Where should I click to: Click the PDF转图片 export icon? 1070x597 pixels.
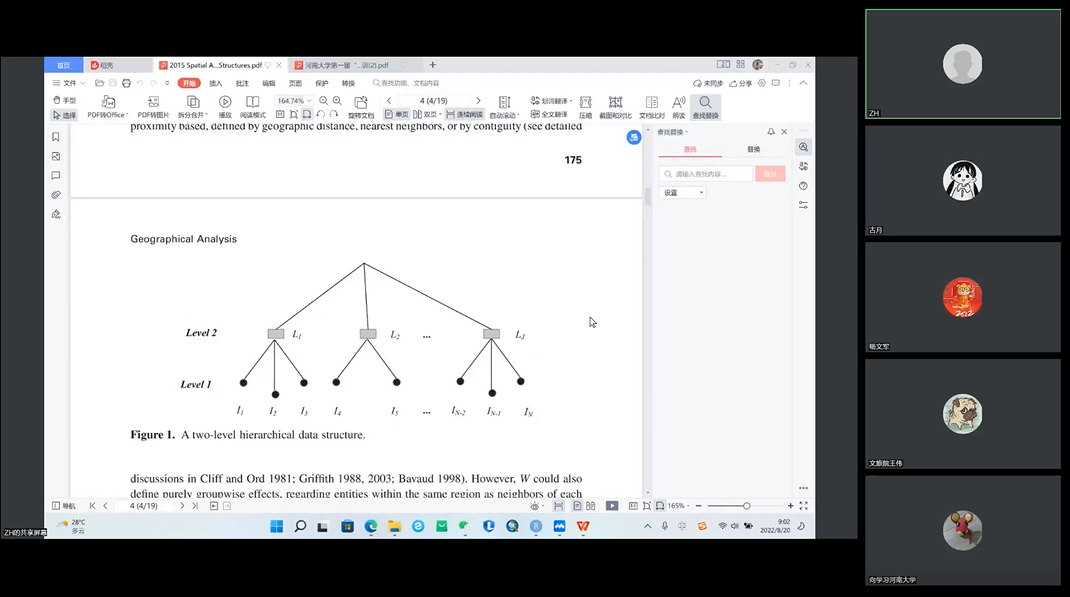[153, 102]
